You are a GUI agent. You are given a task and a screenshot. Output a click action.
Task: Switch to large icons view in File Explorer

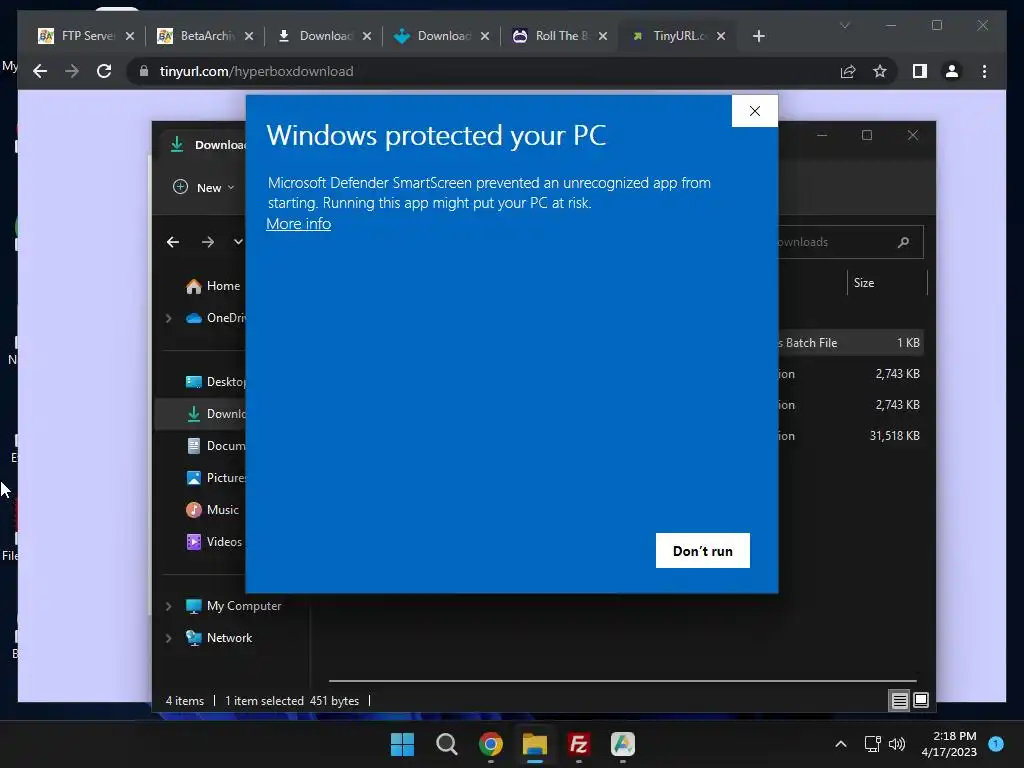pos(921,701)
